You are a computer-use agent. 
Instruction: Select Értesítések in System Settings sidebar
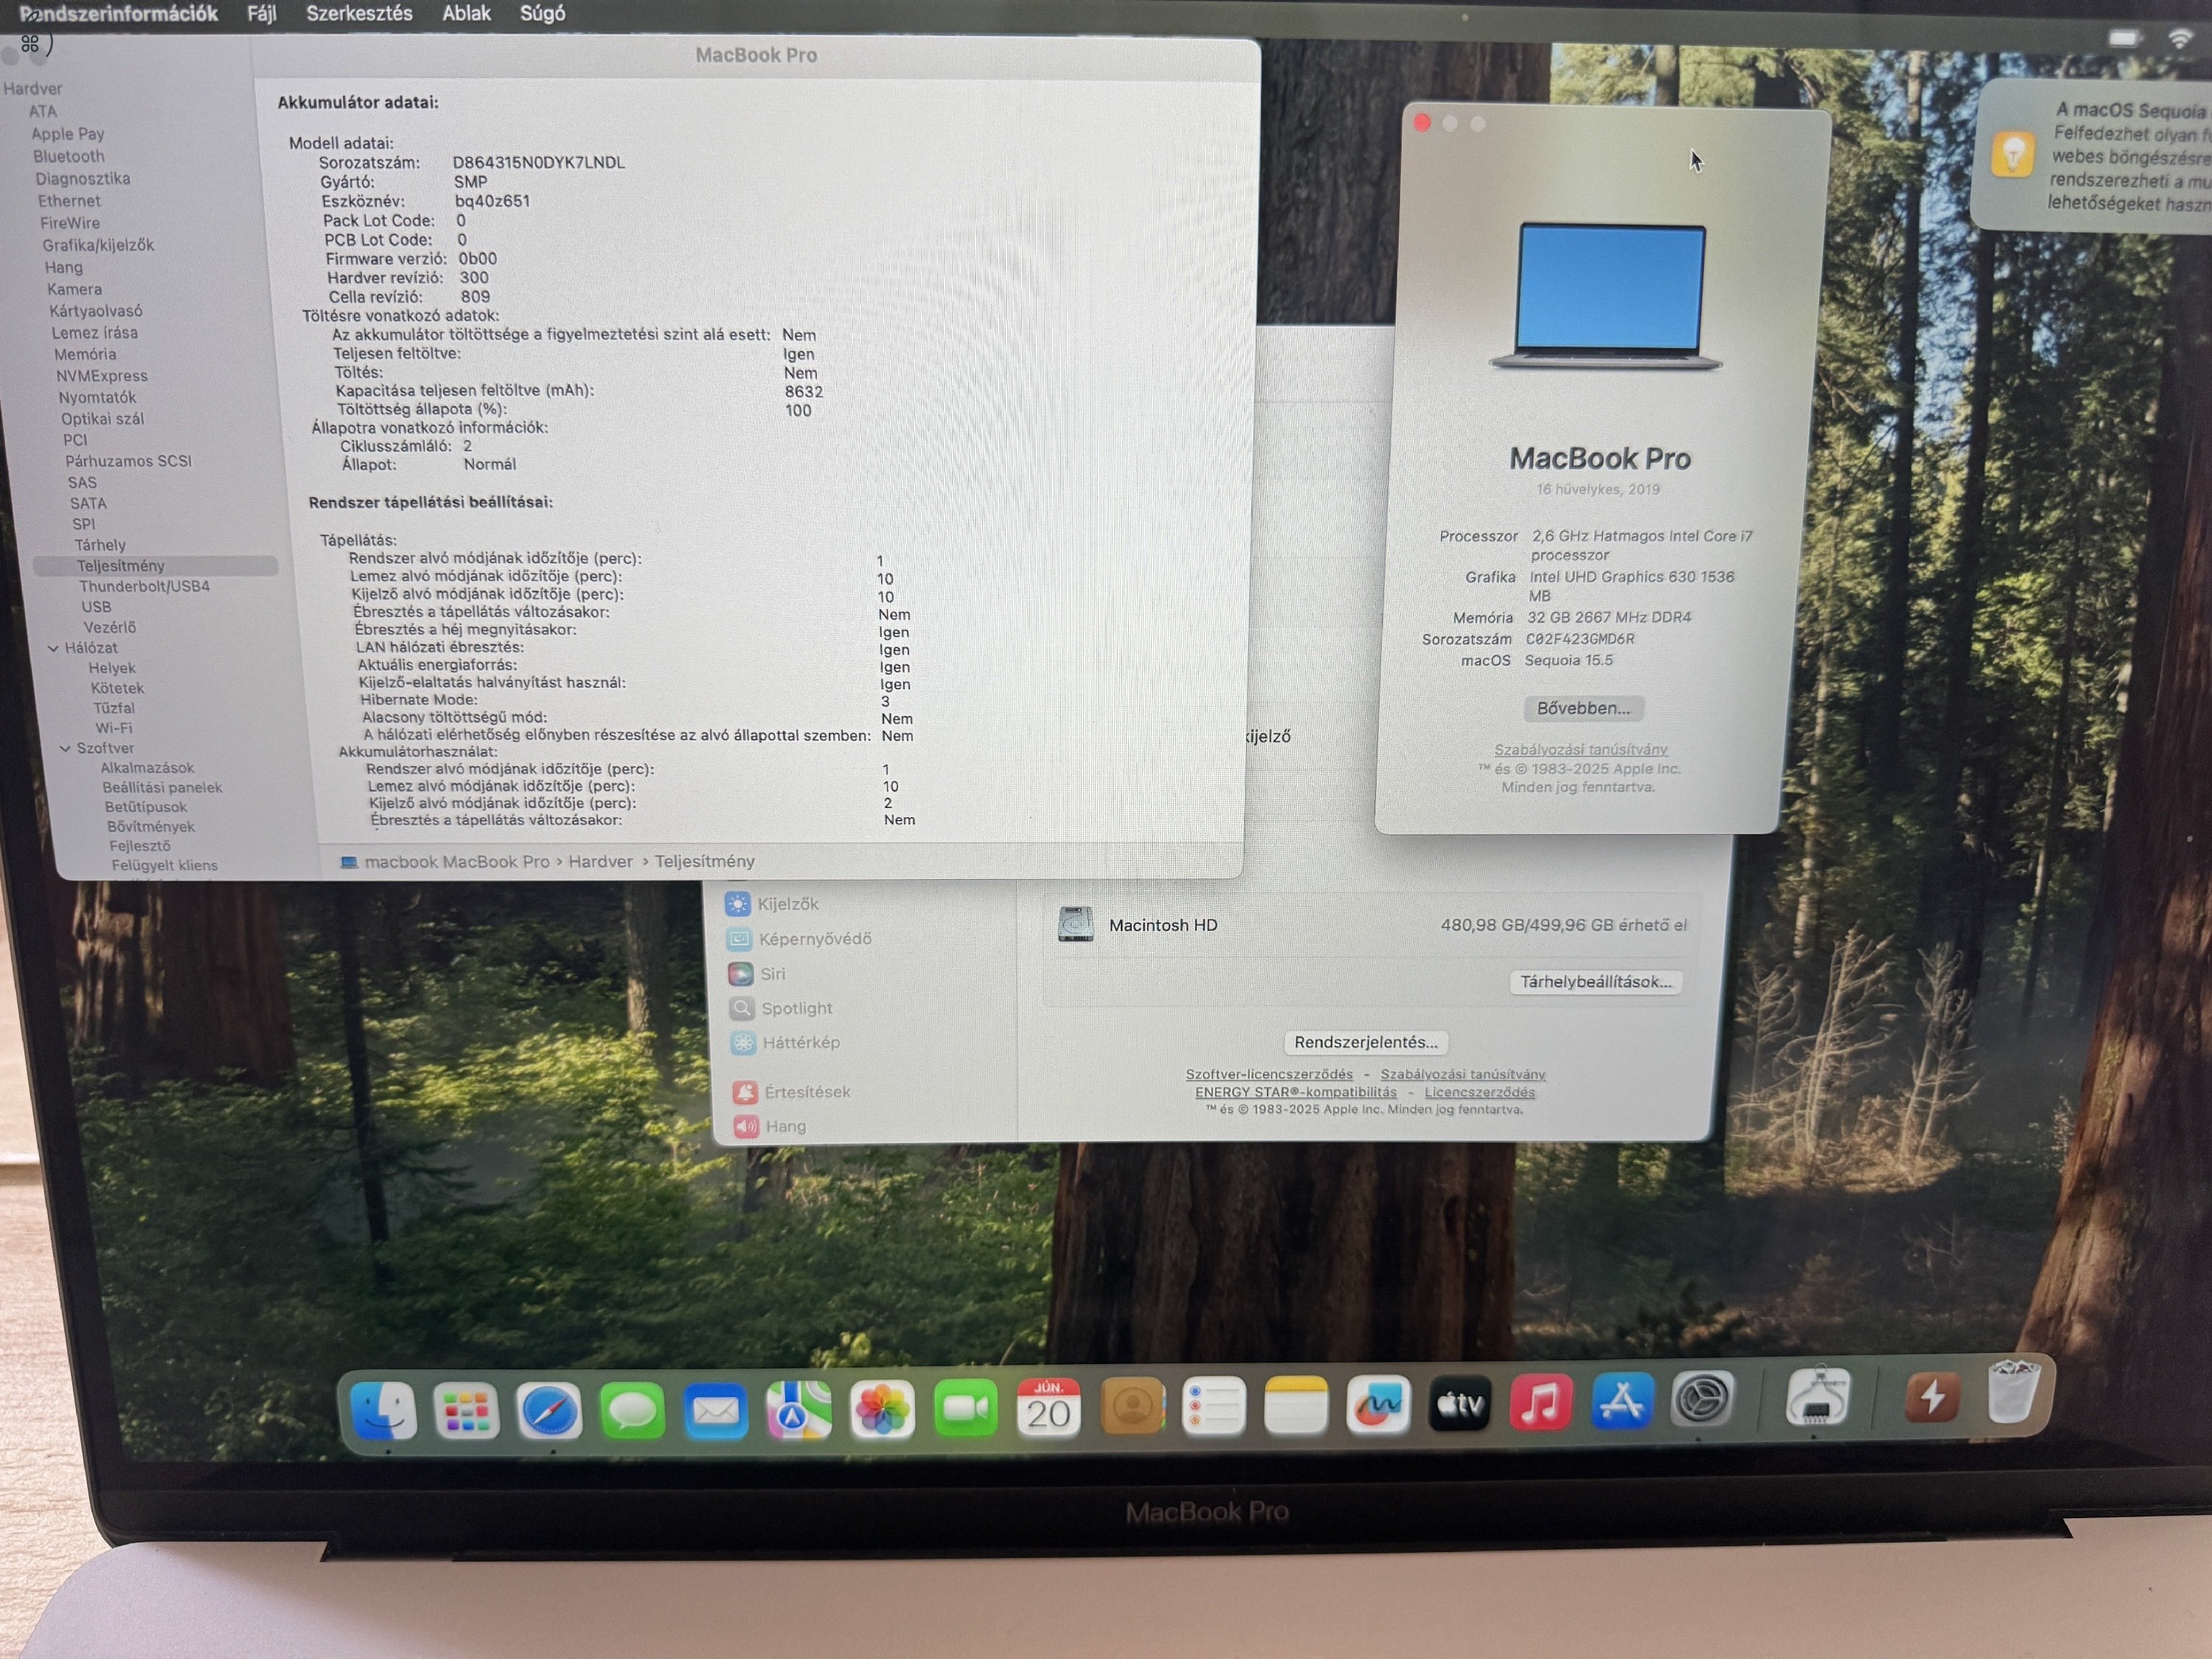[x=792, y=1092]
